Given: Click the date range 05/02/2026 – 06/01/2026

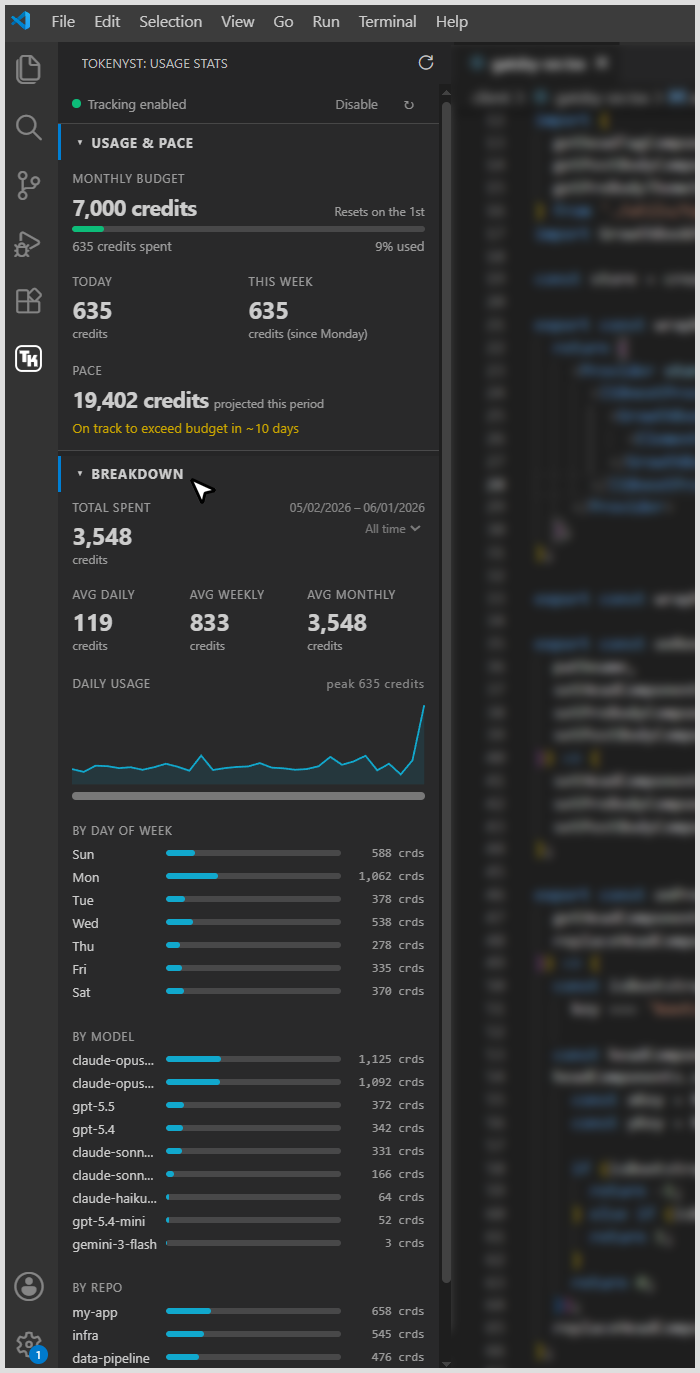Looking at the screenshot, I should pos(357,508).
